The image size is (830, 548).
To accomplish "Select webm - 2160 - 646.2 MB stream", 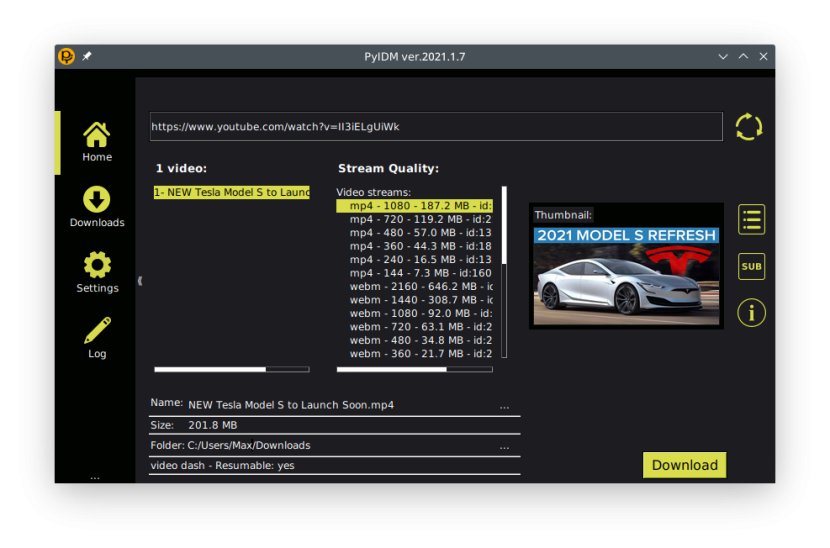I will click(414, 286).
